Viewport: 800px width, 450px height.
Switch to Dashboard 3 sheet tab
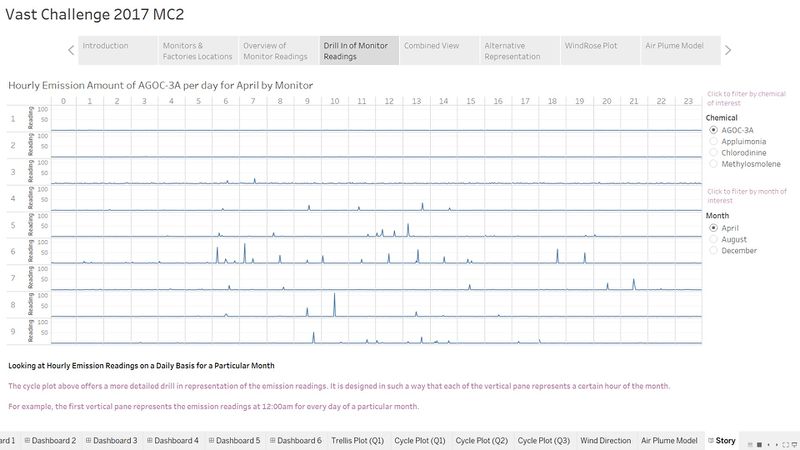(112, 440)
